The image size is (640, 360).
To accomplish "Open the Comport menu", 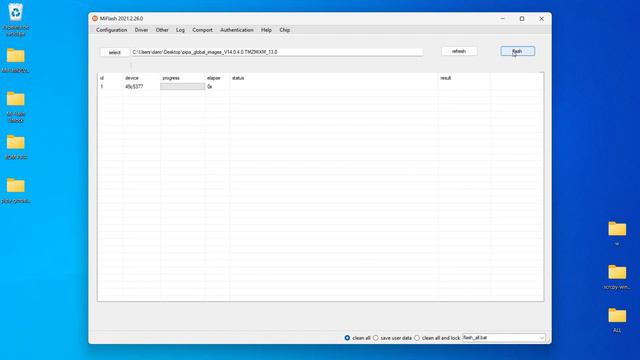I will 202,30.
